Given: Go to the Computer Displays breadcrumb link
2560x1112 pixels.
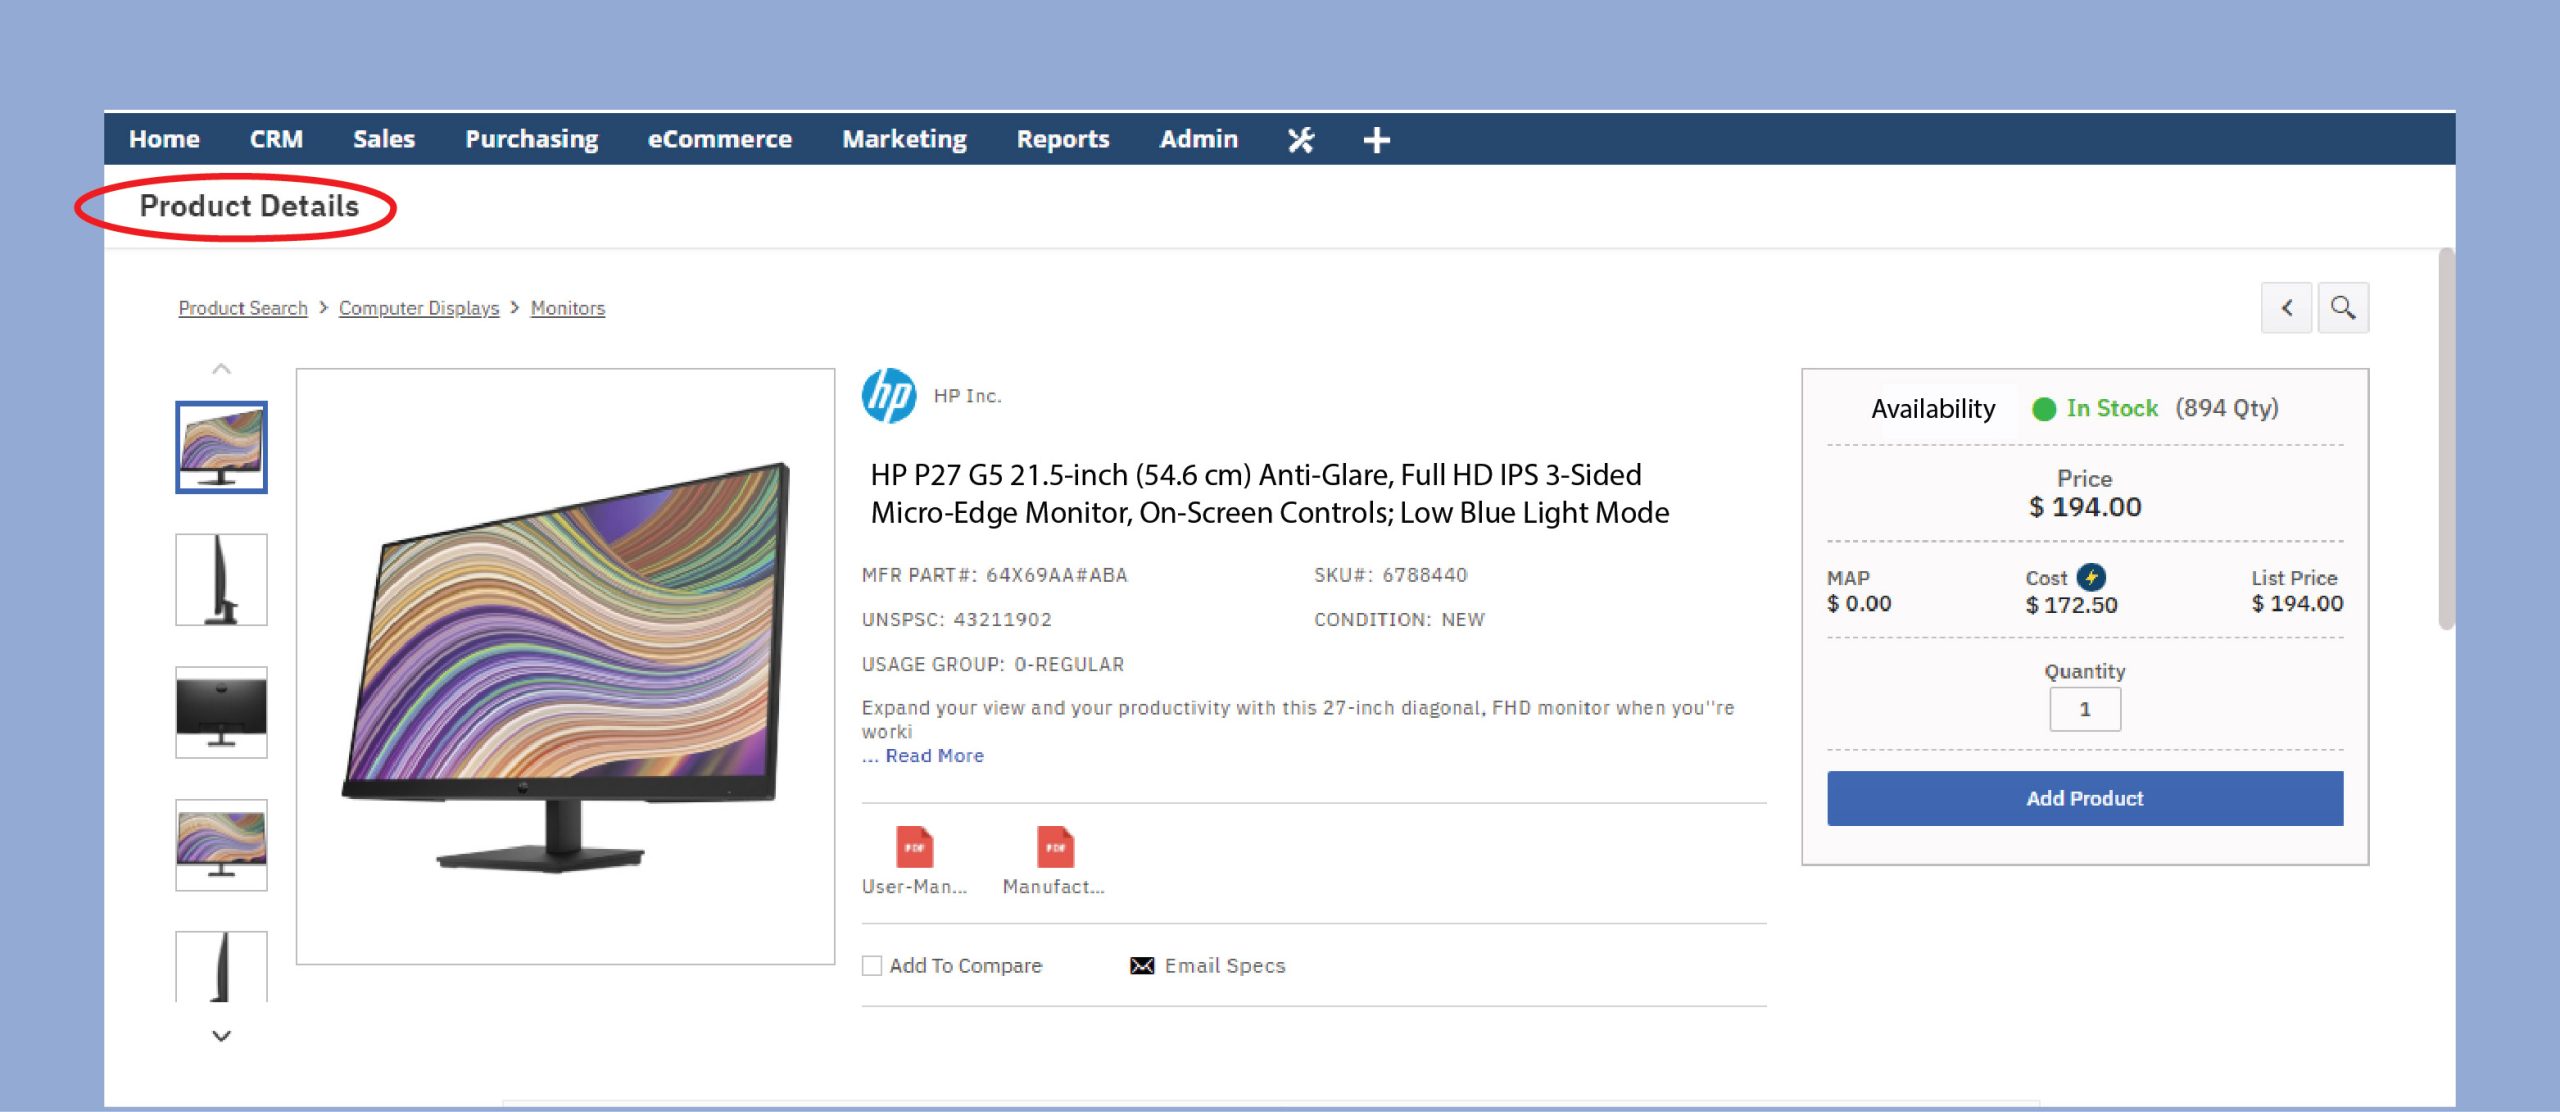Looking at the screenshot, I should coord(418,308).
